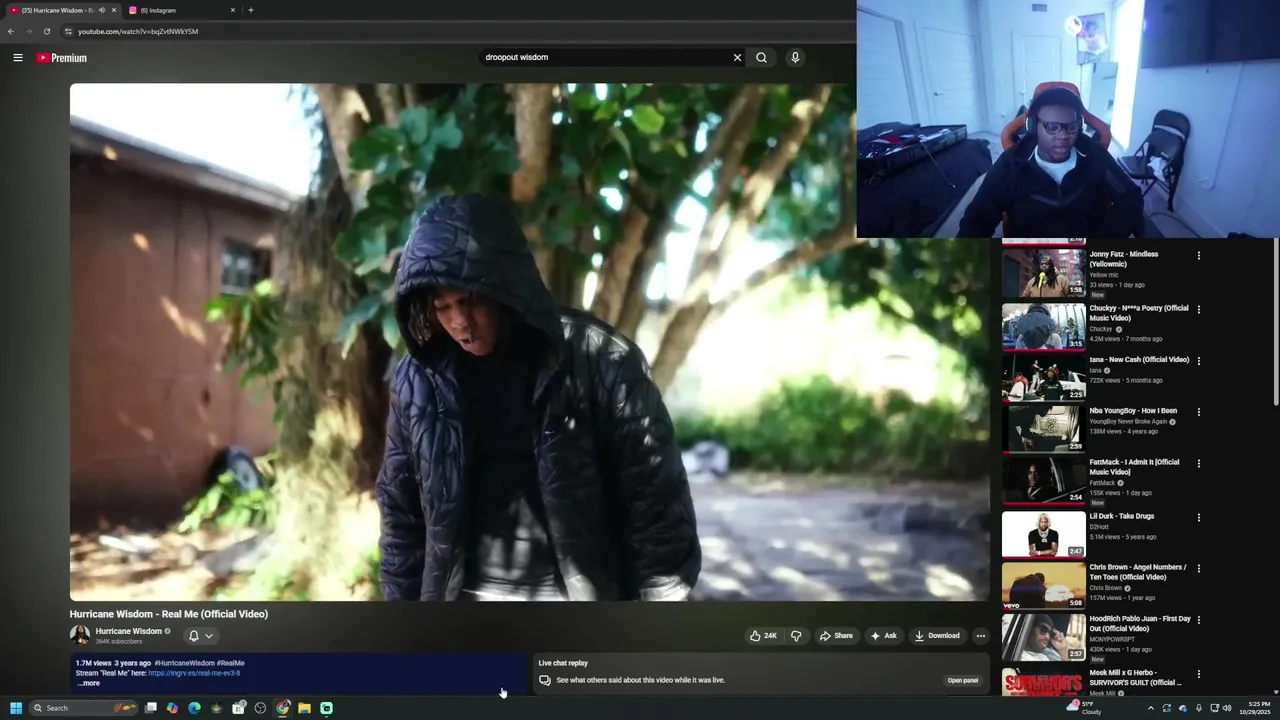This screenshot has height=720, width=1280.
Task: Open options menu for Chris Brown video
Action: pyautogui.click(x=1199, y=569)
